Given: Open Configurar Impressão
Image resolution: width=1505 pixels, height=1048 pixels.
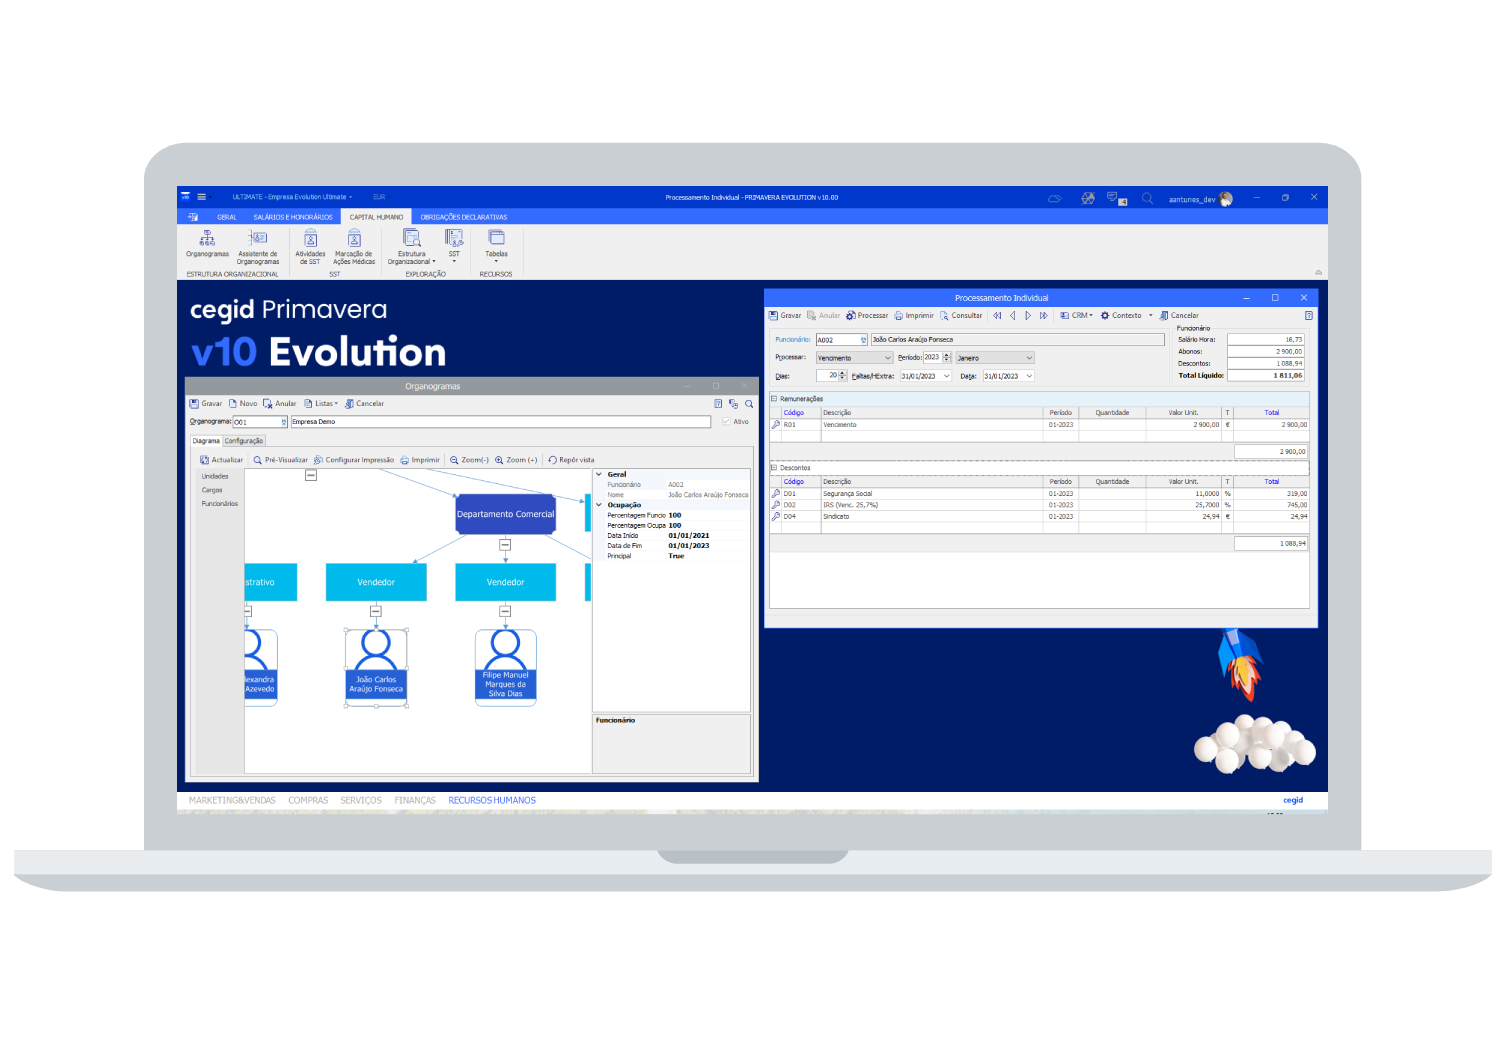Looking at the screenshot, I should pyautogui.click(x=354, y=460).
